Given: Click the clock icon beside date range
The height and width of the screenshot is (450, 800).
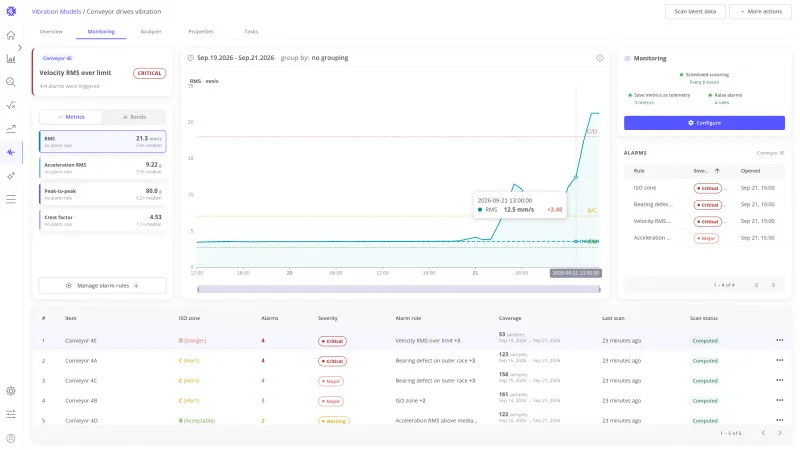Looking at the screenshot, I should (190, 58).
